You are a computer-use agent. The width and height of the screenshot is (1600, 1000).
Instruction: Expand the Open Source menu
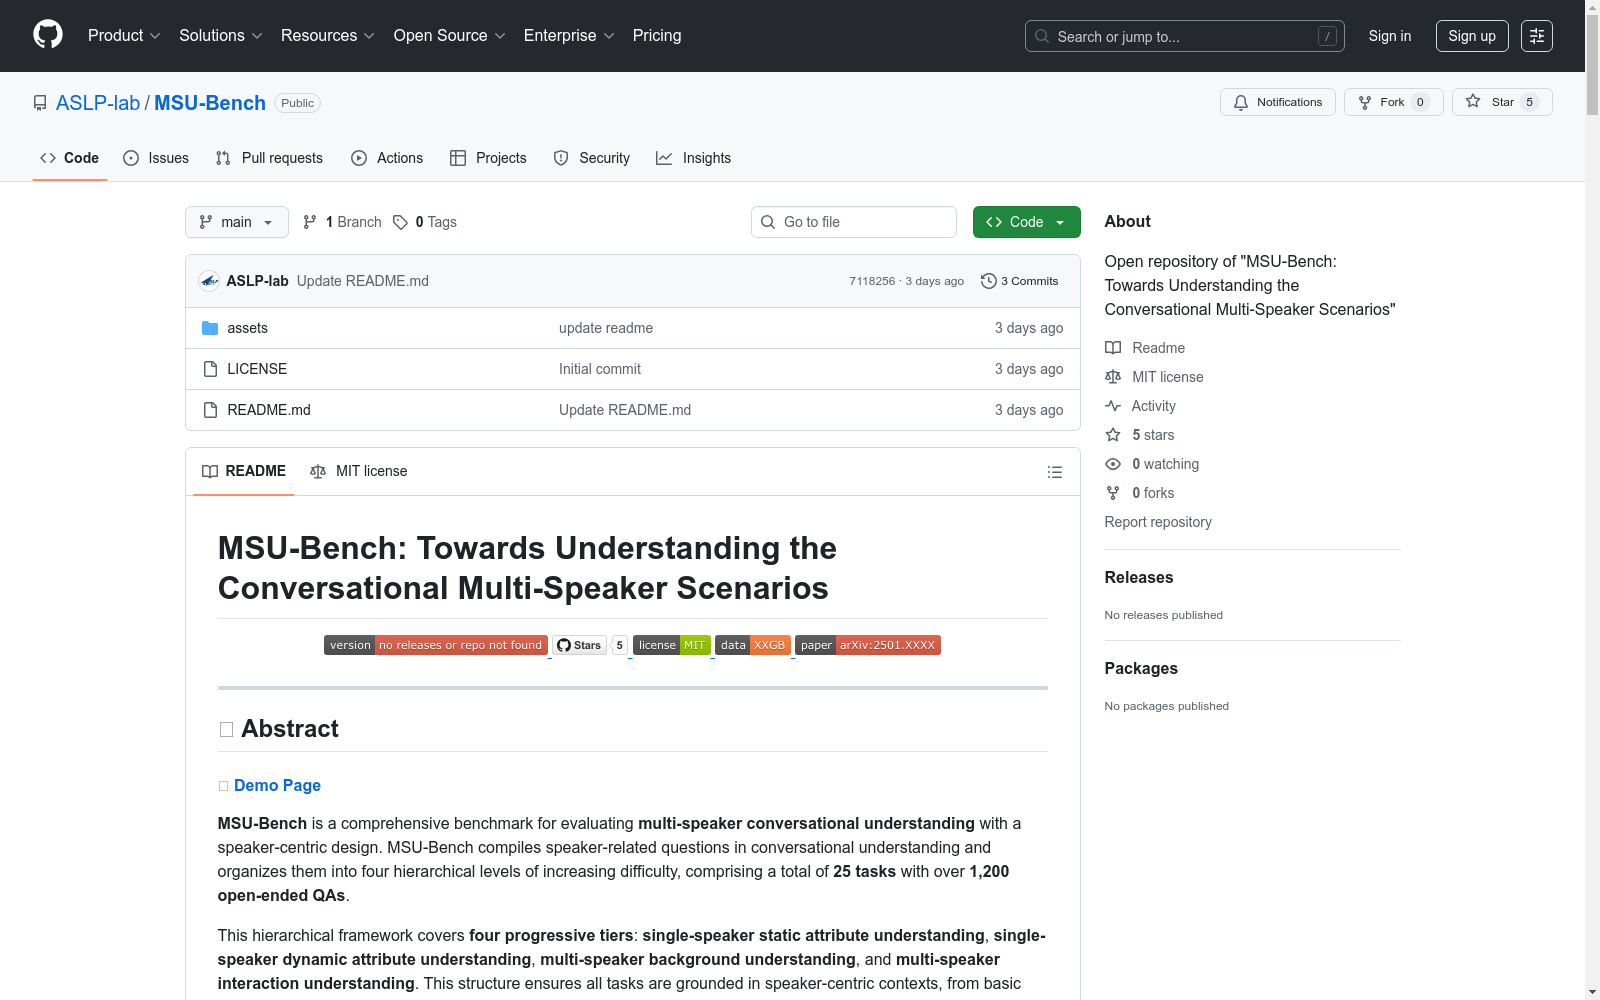pyautogui.click(x=450, y=36)
